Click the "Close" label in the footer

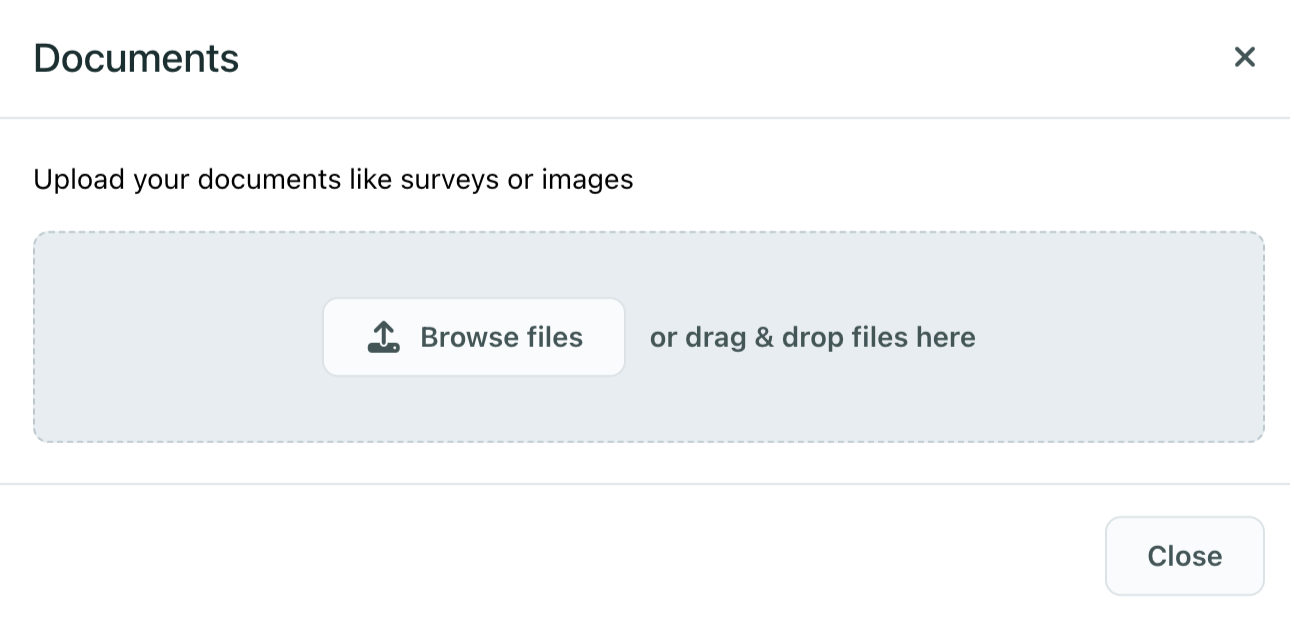(x=1184, y=556)
